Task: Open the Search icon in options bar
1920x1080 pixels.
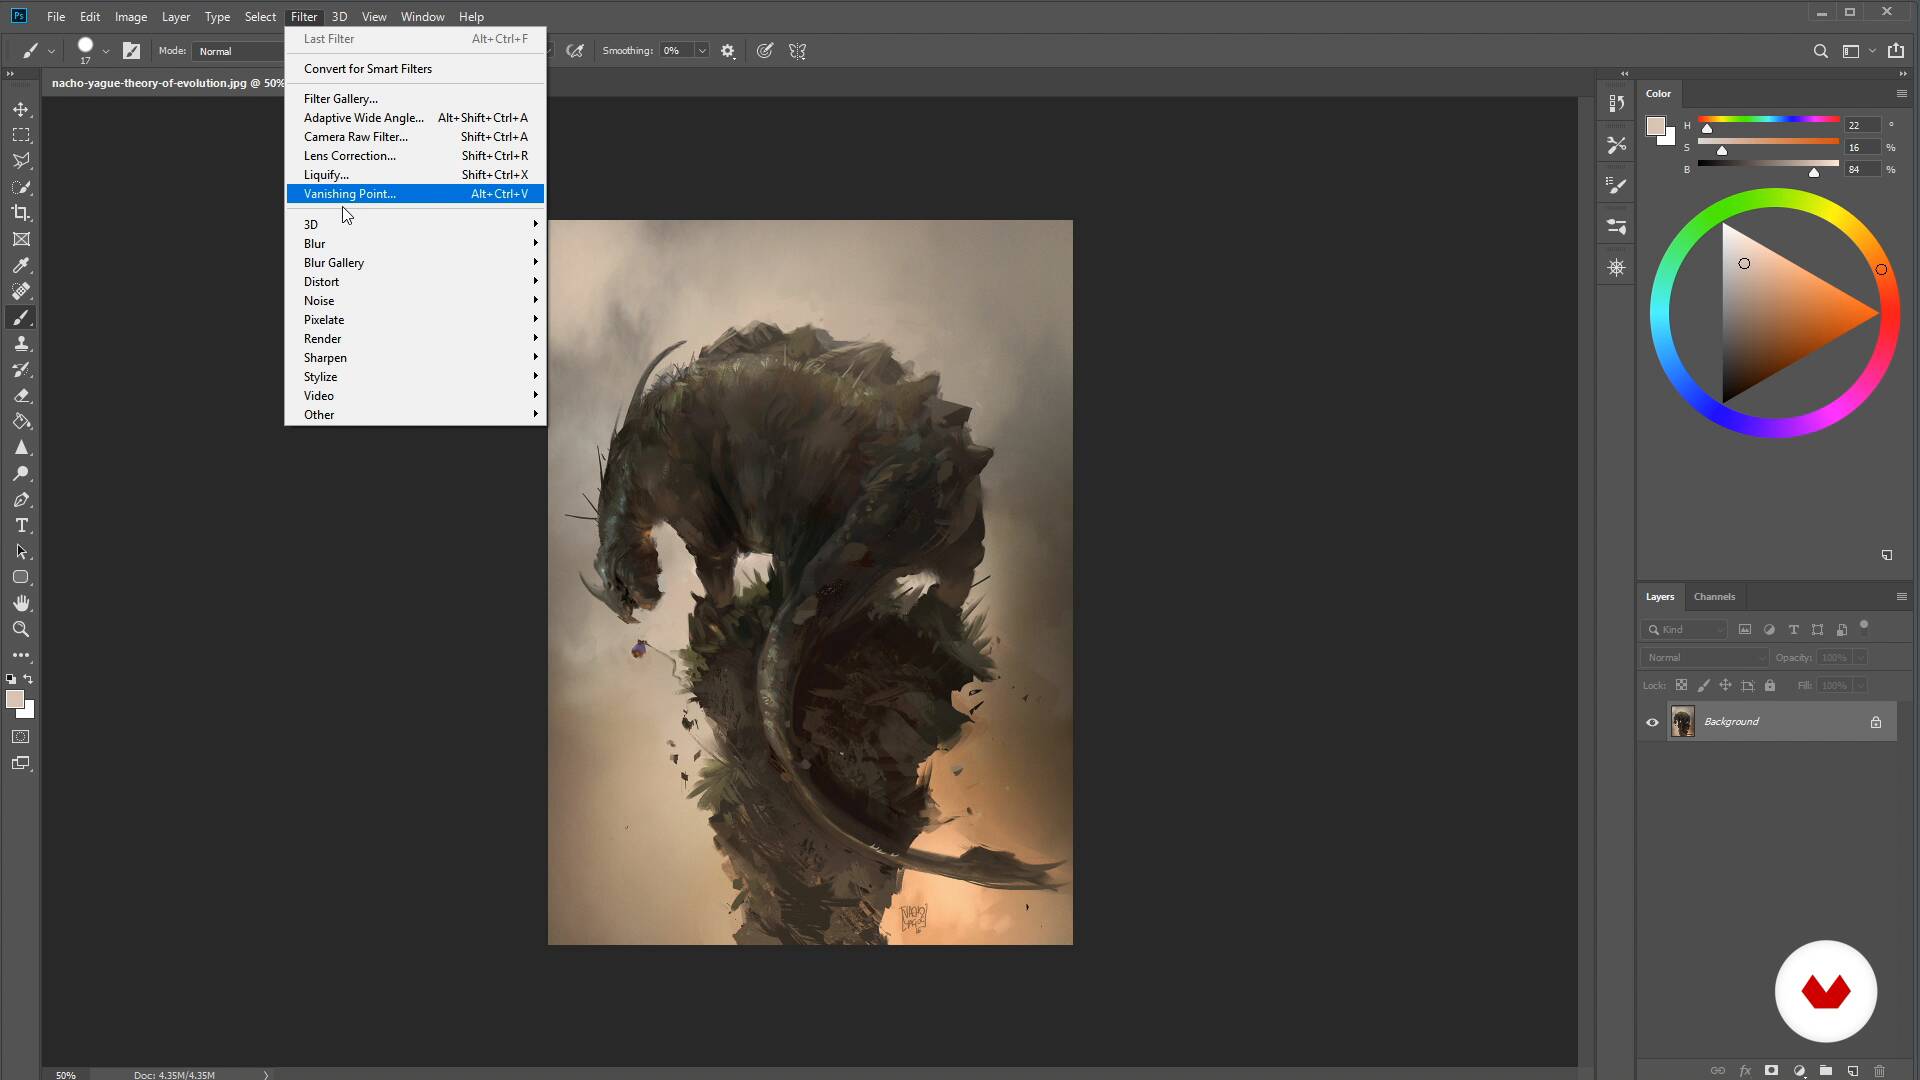Action: click(x=1821, y=51)
